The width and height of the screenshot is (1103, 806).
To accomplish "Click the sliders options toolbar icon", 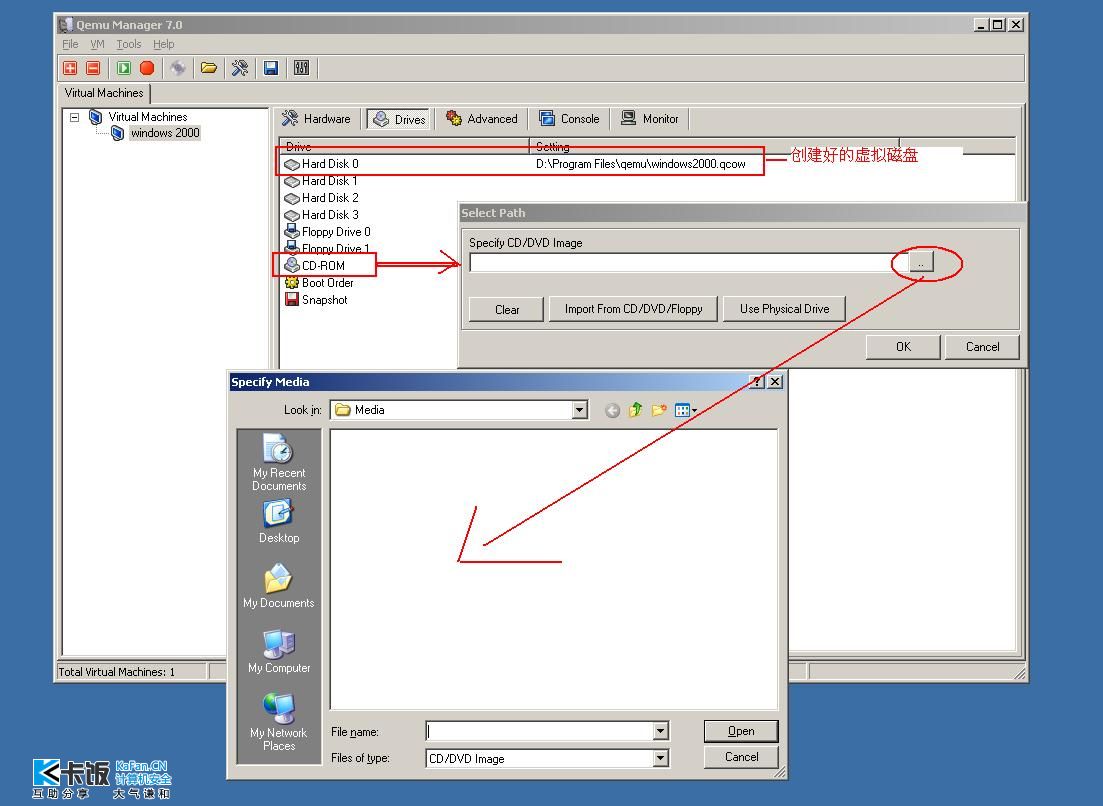I will coord(302,68).
